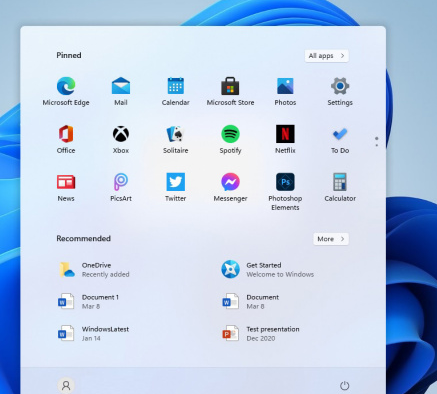The image size is (437, 394).
Task: Click the 'Welcome to Windows' subtitle text
Action: pyautogui.click(x=280, y=274)
